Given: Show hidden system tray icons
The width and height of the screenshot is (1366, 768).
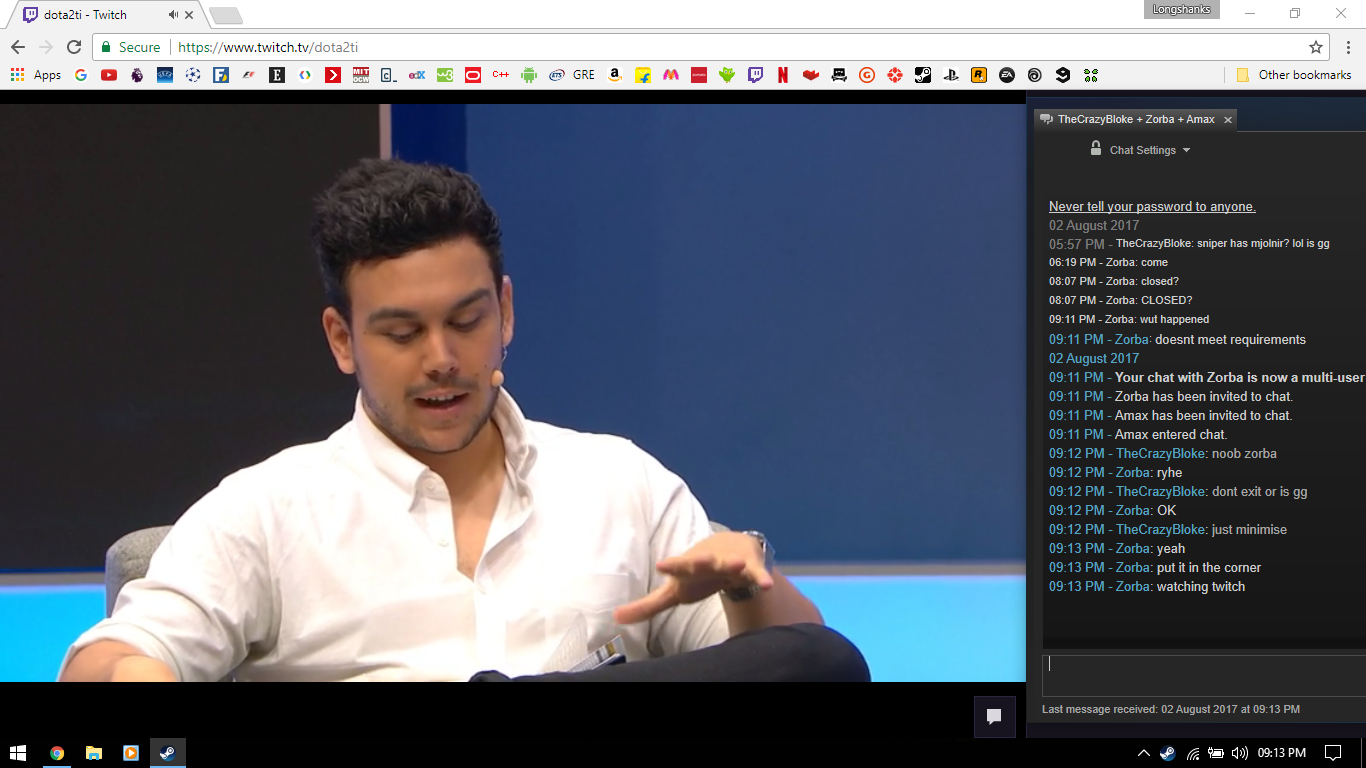Looking at the screenshot, I should point(1144,753).
